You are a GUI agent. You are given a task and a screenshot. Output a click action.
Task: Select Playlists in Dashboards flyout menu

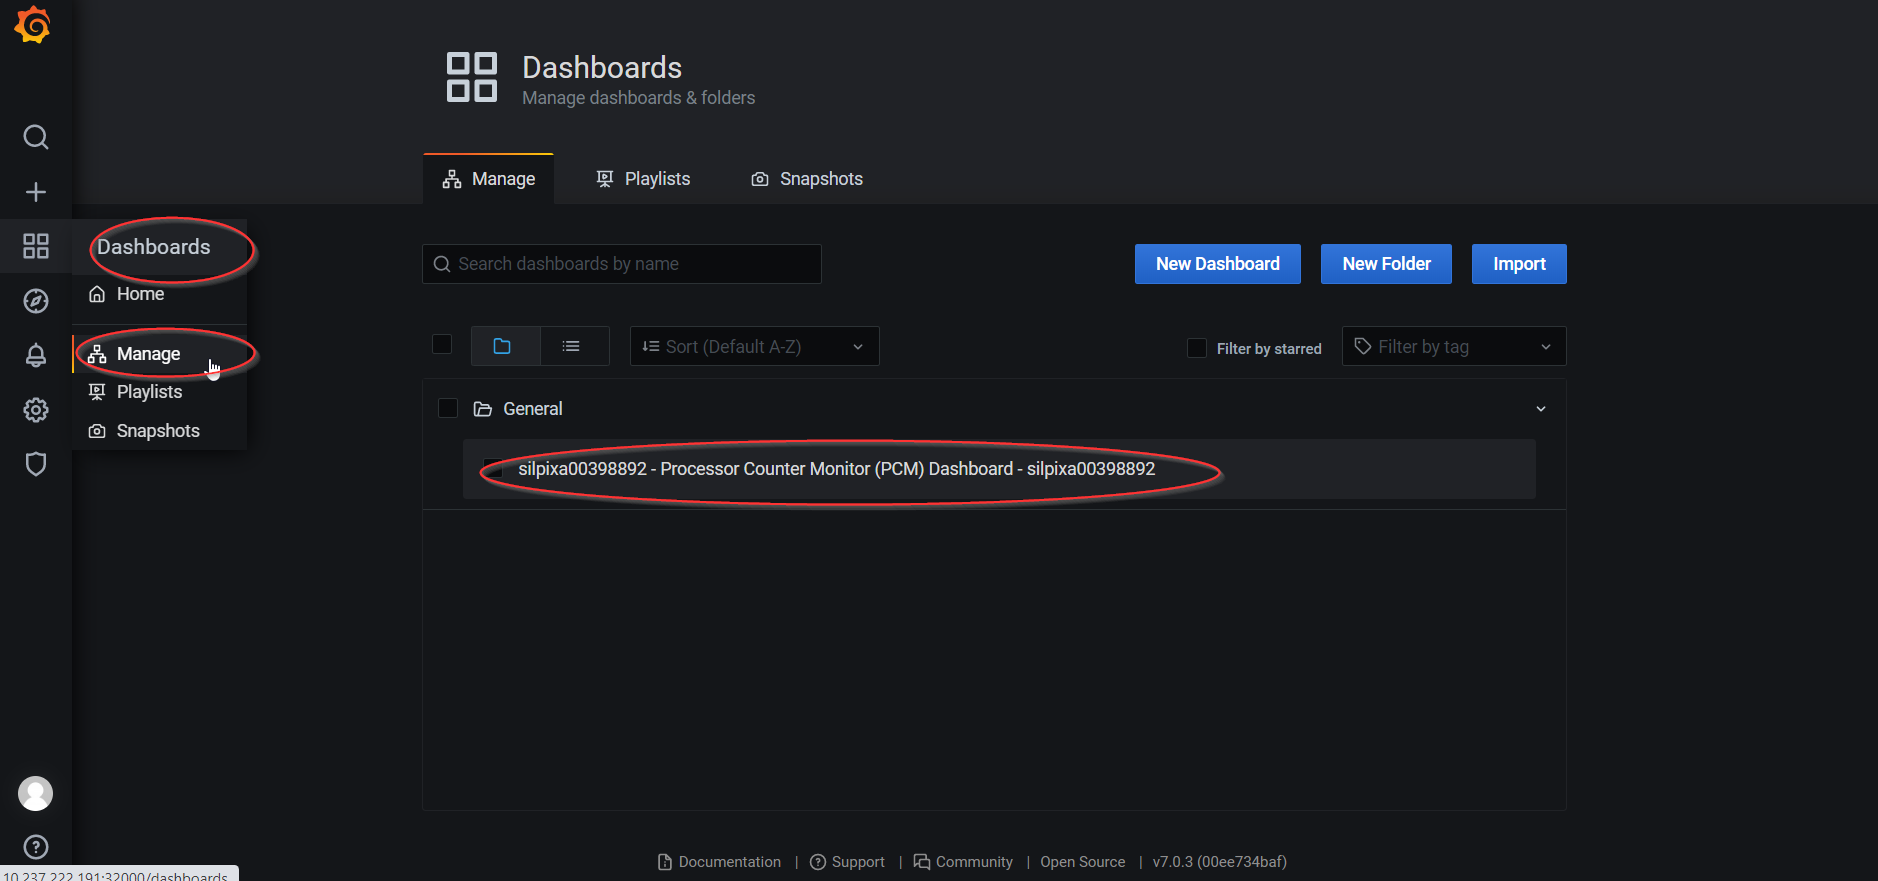pyautogui.click(x=160, y=392)
